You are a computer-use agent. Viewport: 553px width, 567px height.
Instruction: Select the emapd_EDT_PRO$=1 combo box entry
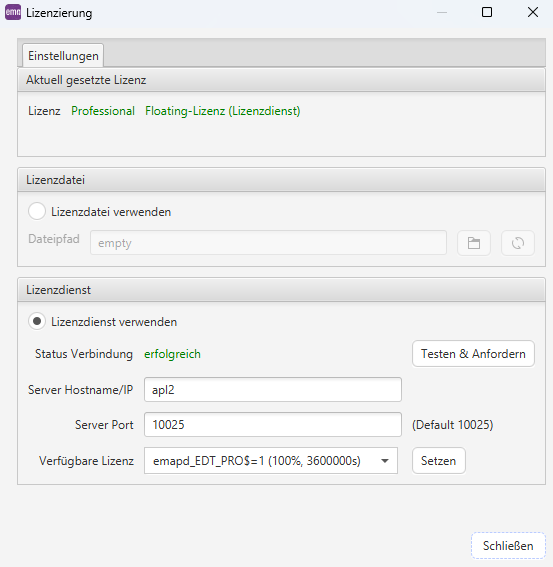pyautogui.click(x=271, y=461)
